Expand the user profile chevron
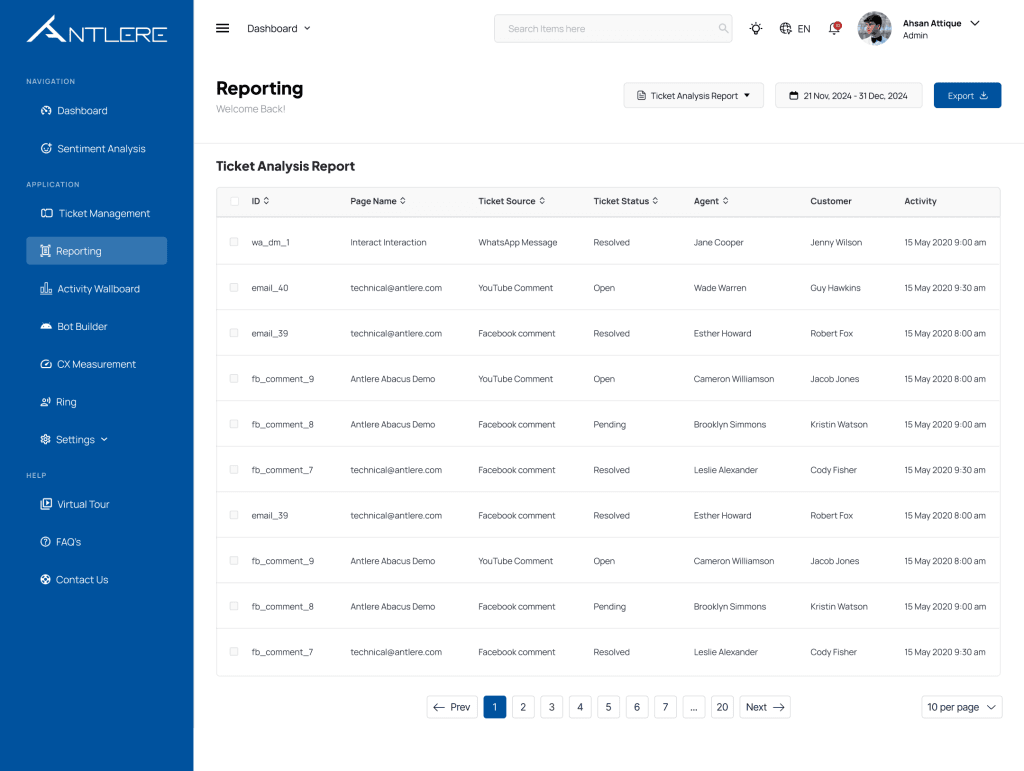This screenshot has height=771, width=1024. (x=975, y=23)
